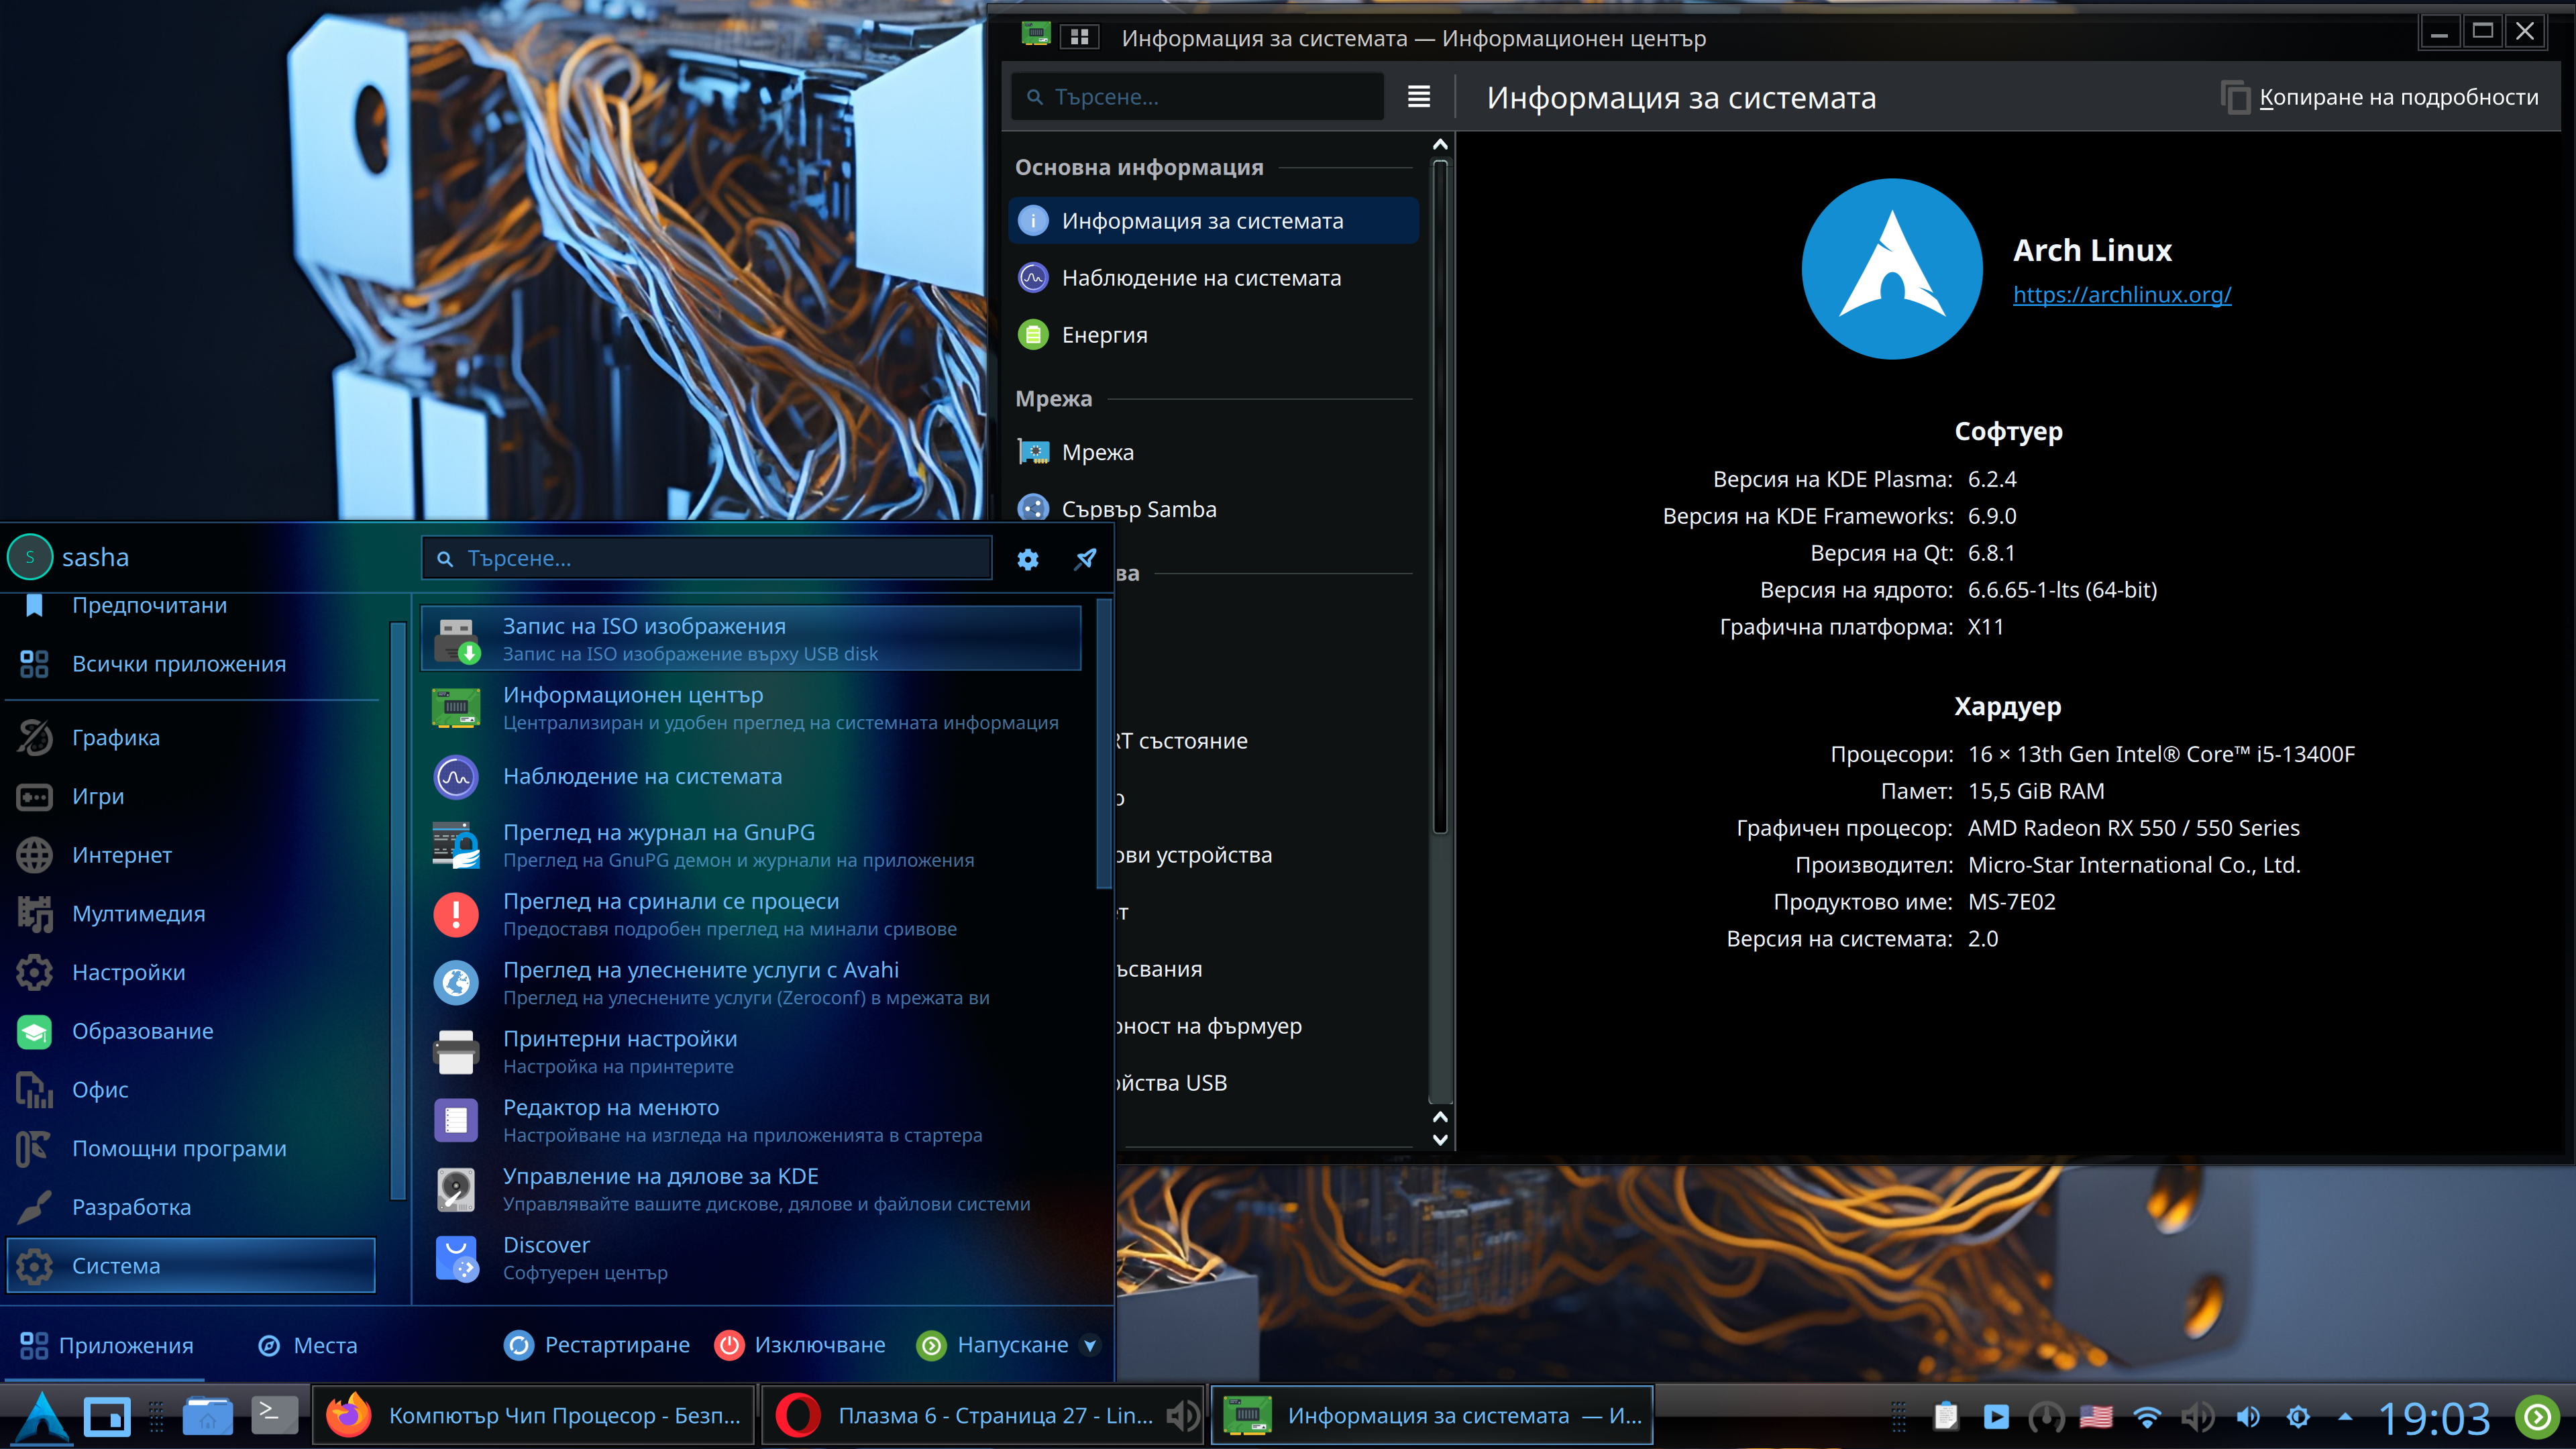Click the Info Center sidebar scrollbar
This screenshot has width=2576, height=1449.
(x=1440, y=497)
